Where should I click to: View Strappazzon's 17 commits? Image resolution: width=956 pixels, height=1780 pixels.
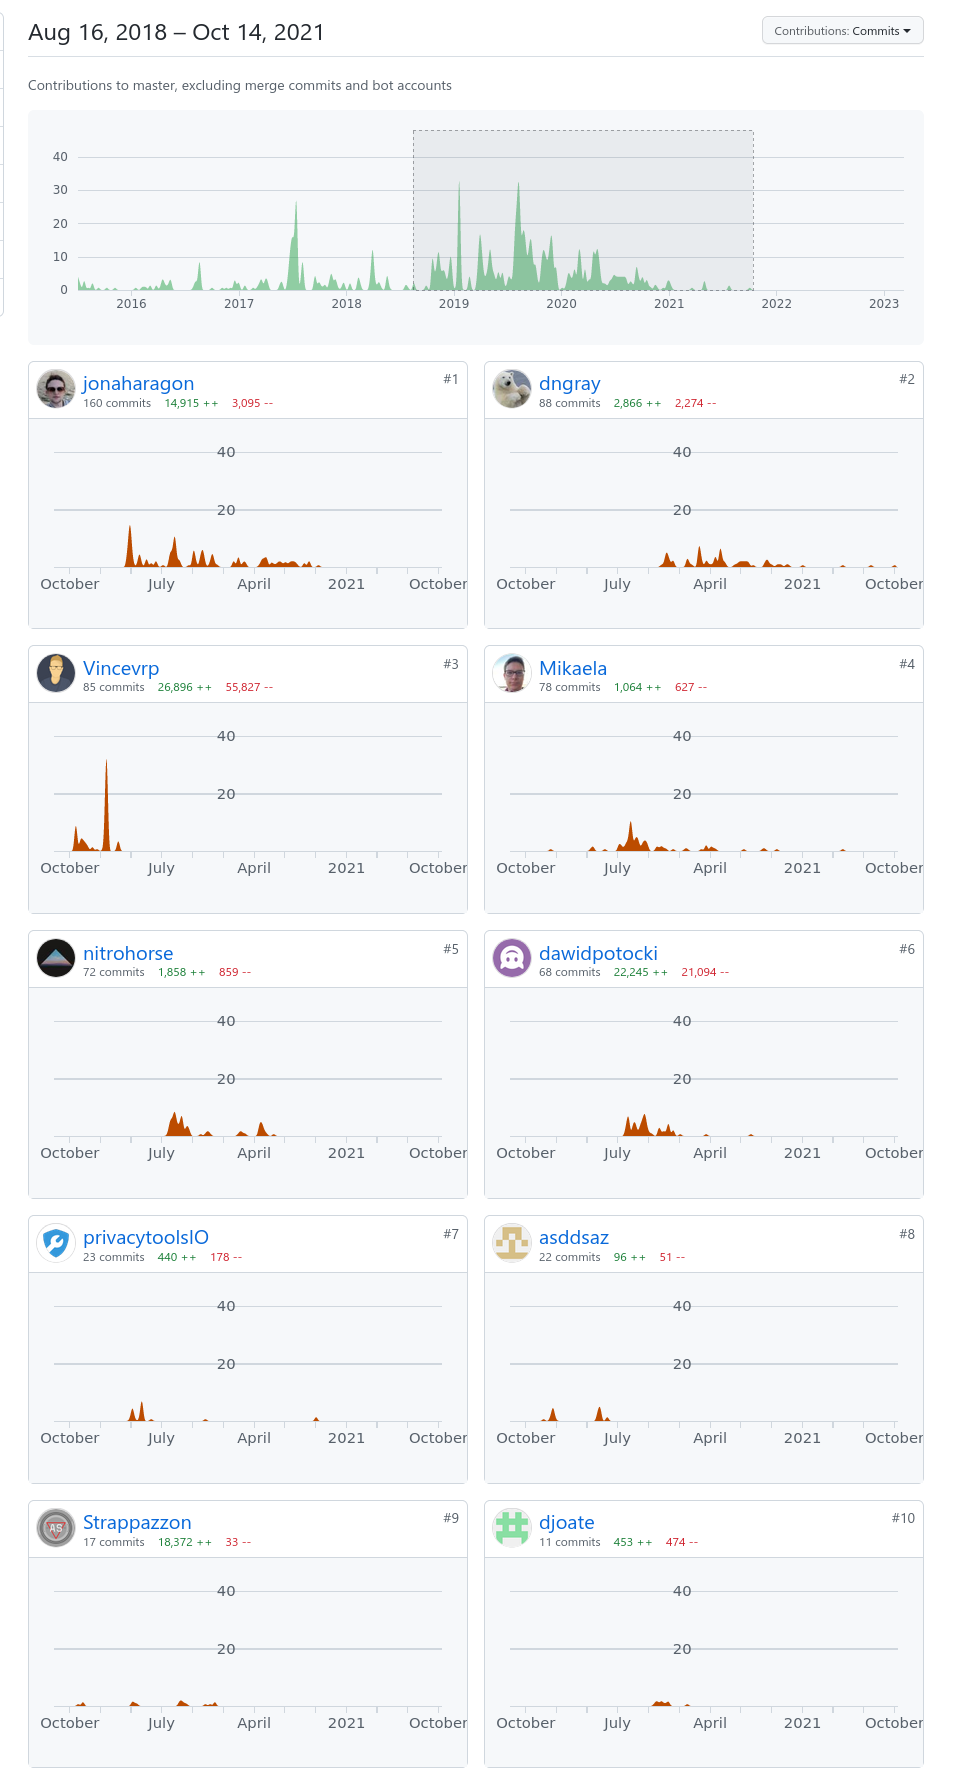(x=114, y=1542)
